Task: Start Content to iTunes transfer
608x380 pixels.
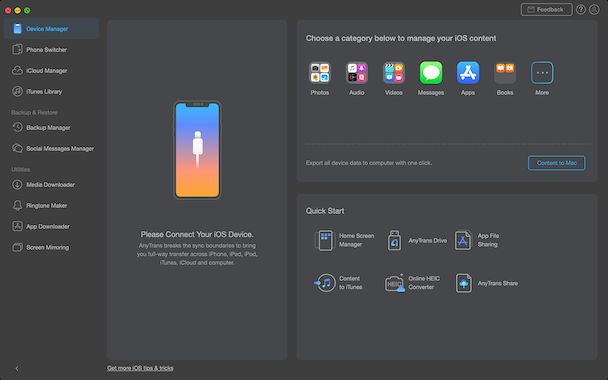Action: (x=338, y=283)
